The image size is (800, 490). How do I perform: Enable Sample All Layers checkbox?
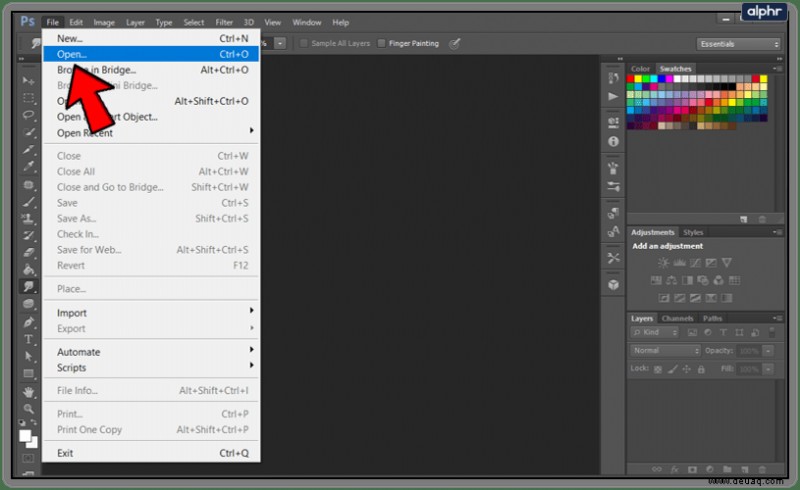(x=304, y=43)
